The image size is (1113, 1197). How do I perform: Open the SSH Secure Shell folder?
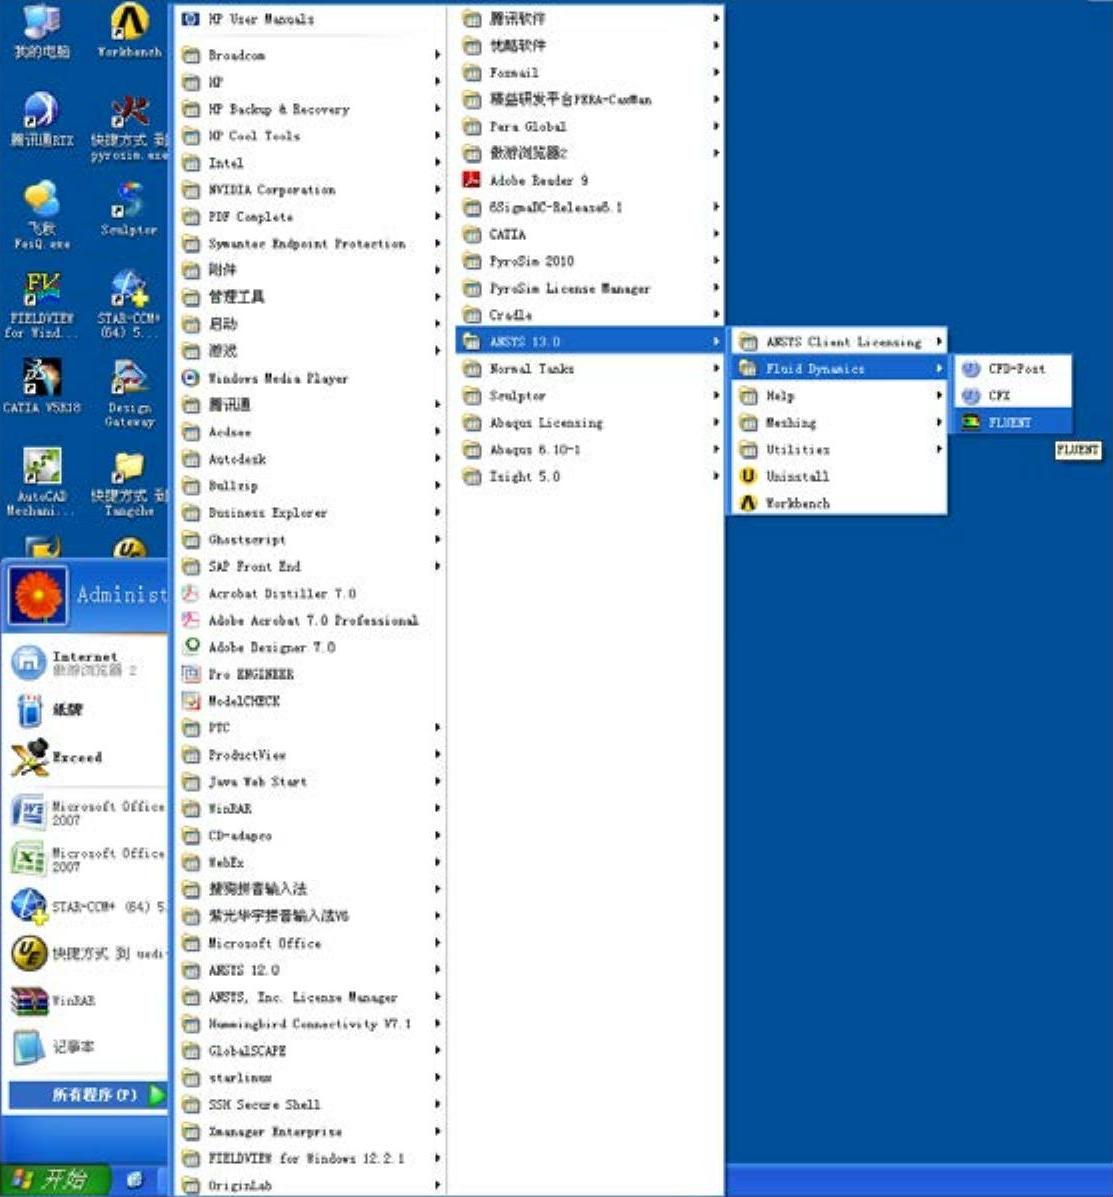[310, 1104]
